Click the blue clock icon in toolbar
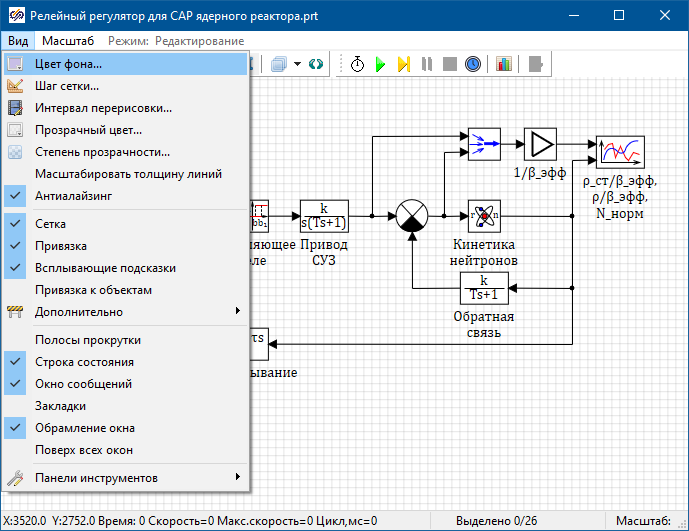 473,64
